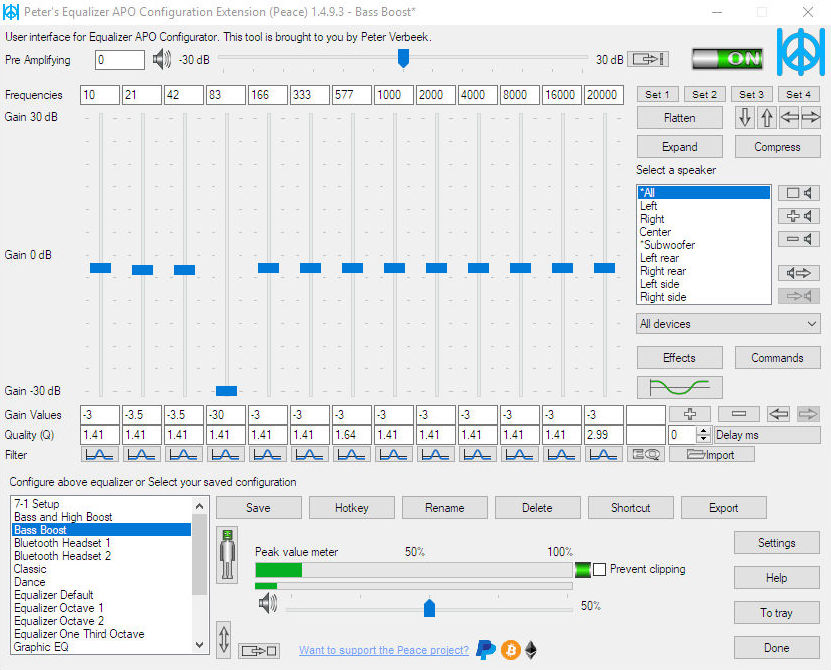Click the volume slider near the bottom
This screenshot has height=670, width=831.
[x=429, y=607]
